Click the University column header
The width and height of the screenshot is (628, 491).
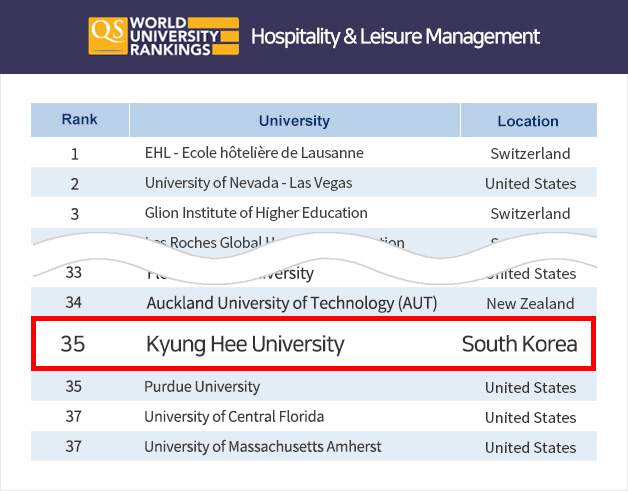click(294, 121)
